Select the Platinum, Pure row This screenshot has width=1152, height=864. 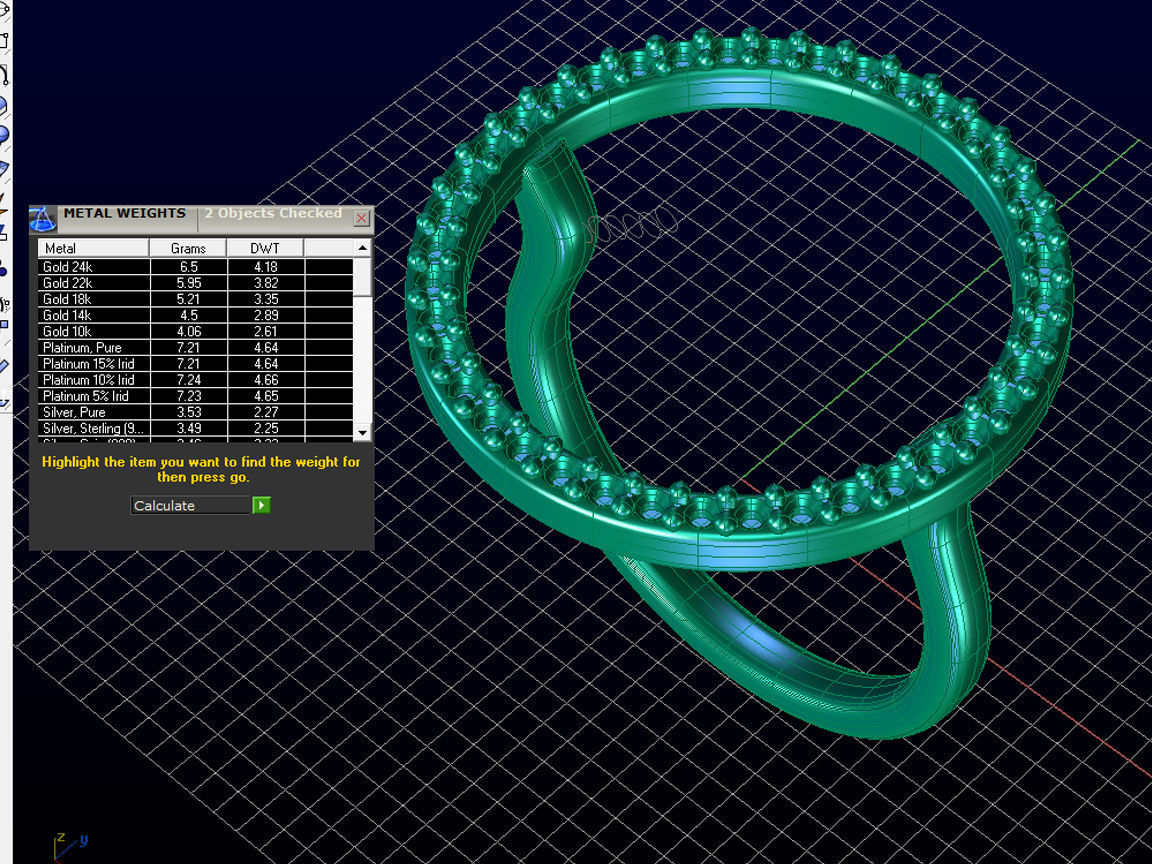[x=195, y=348]
